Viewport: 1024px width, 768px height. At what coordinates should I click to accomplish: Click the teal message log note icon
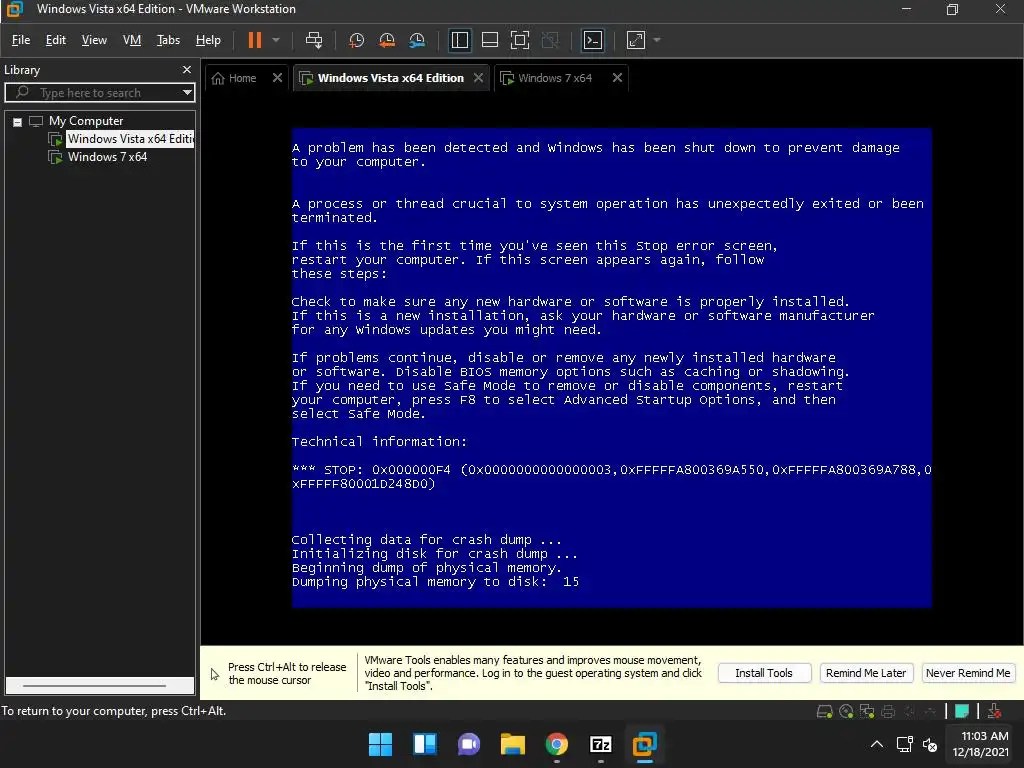point(962,711)
